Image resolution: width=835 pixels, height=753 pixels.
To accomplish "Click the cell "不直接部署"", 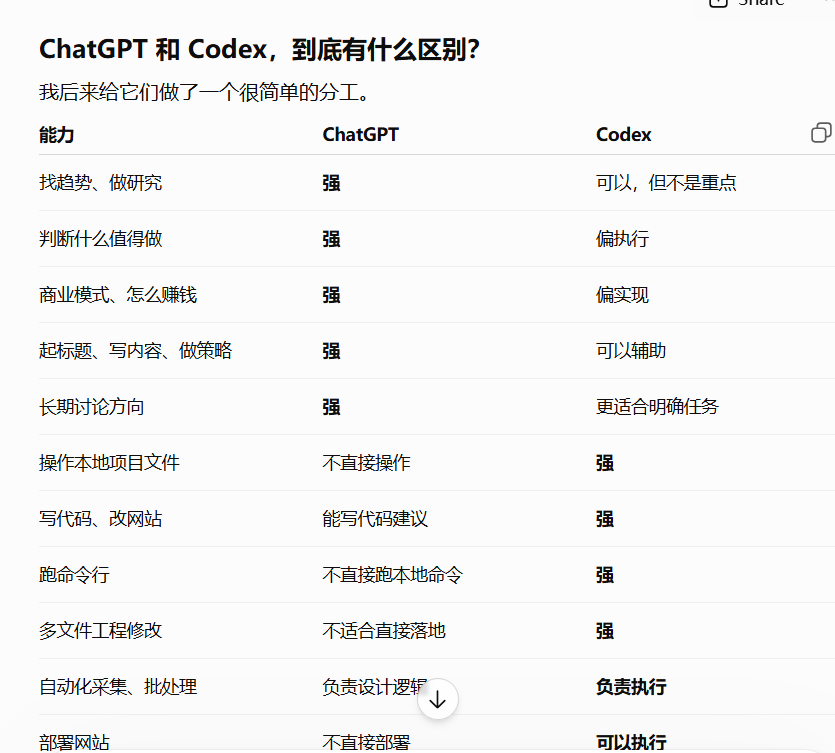I will coord(366,742).
